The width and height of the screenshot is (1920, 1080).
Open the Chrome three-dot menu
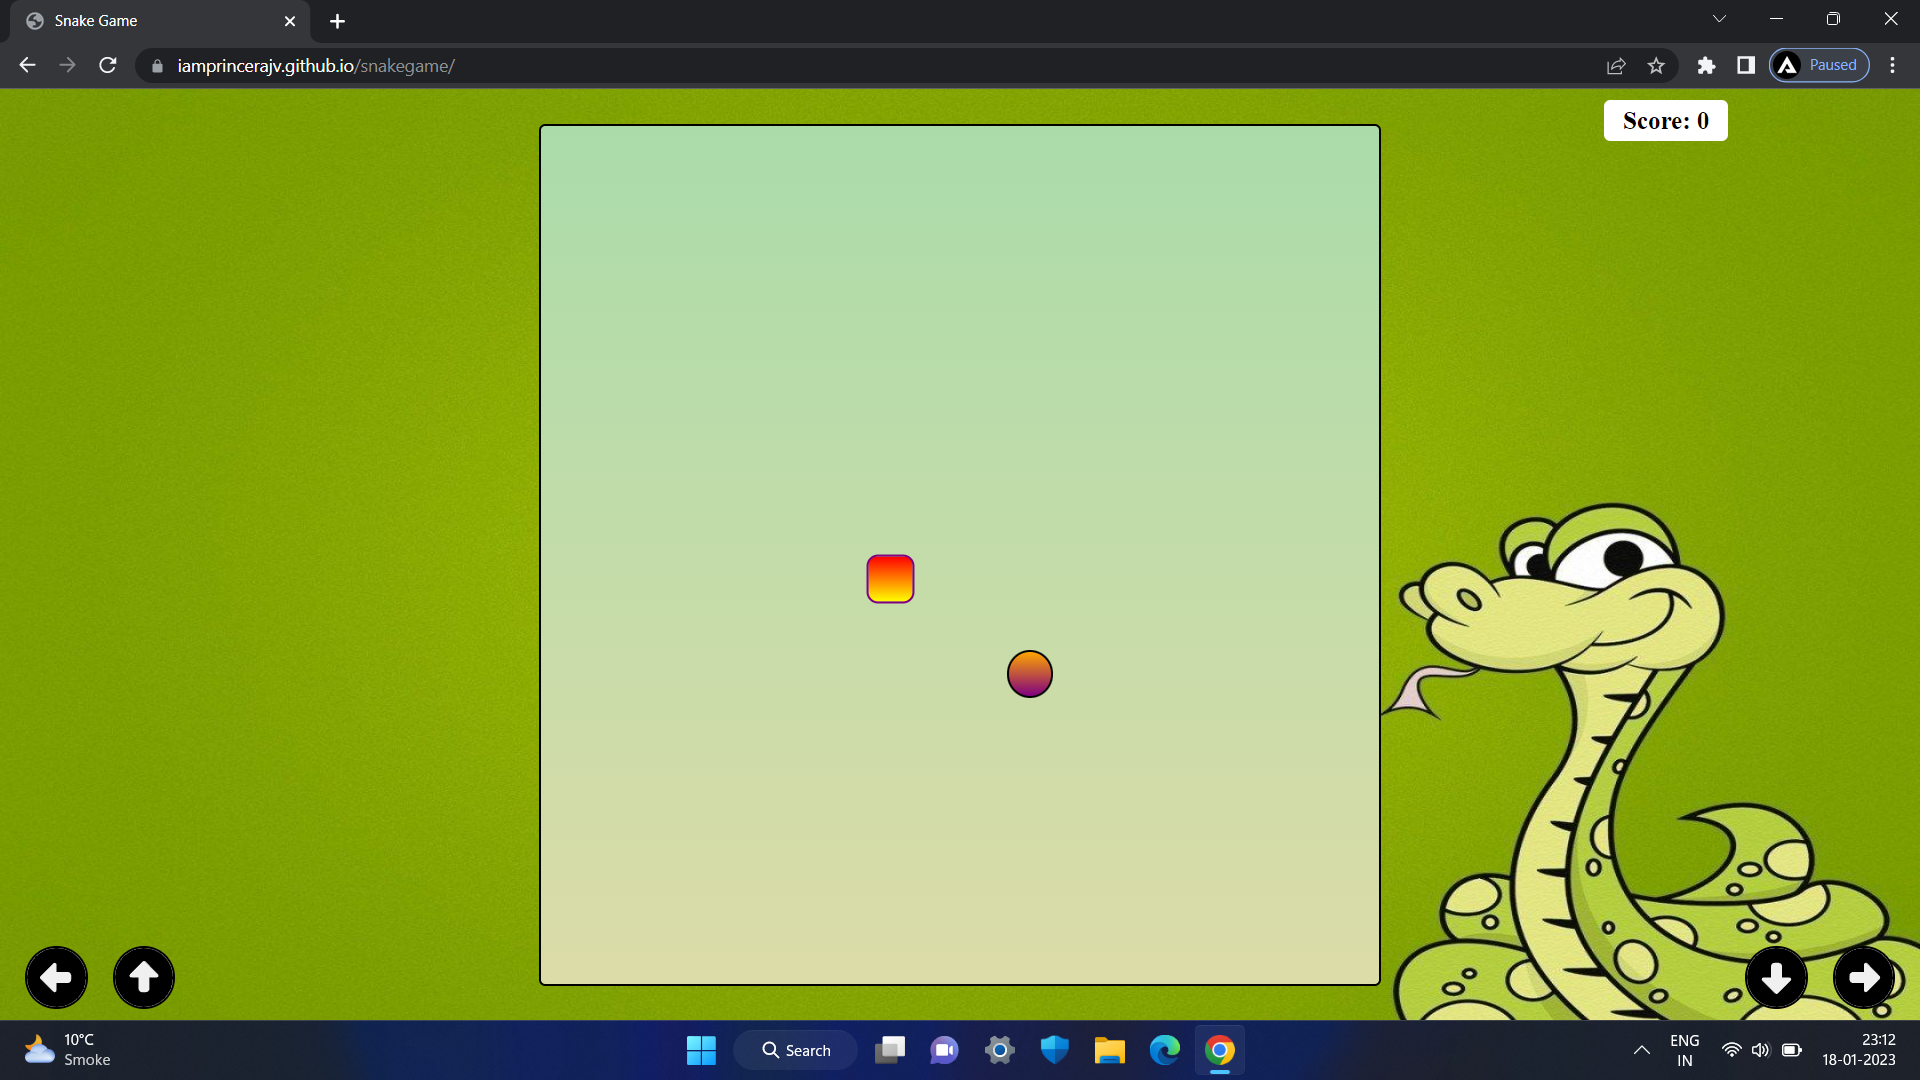[1892, 65]
